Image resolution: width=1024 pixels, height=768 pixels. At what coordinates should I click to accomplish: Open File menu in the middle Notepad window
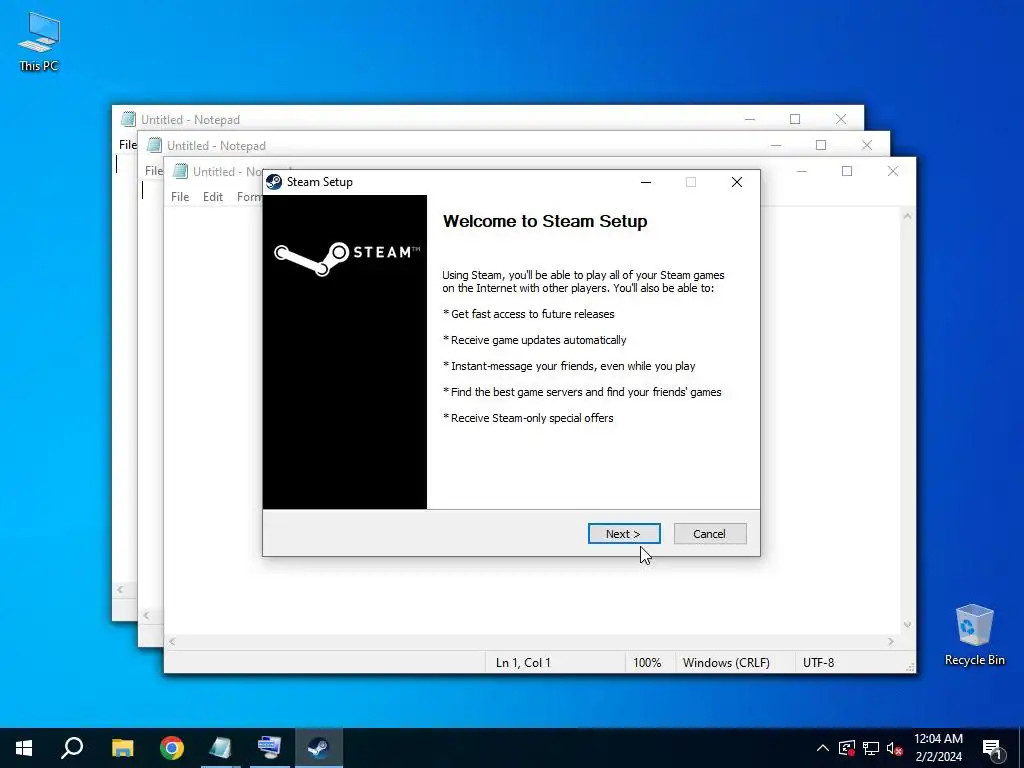click(x=153, y=170)
